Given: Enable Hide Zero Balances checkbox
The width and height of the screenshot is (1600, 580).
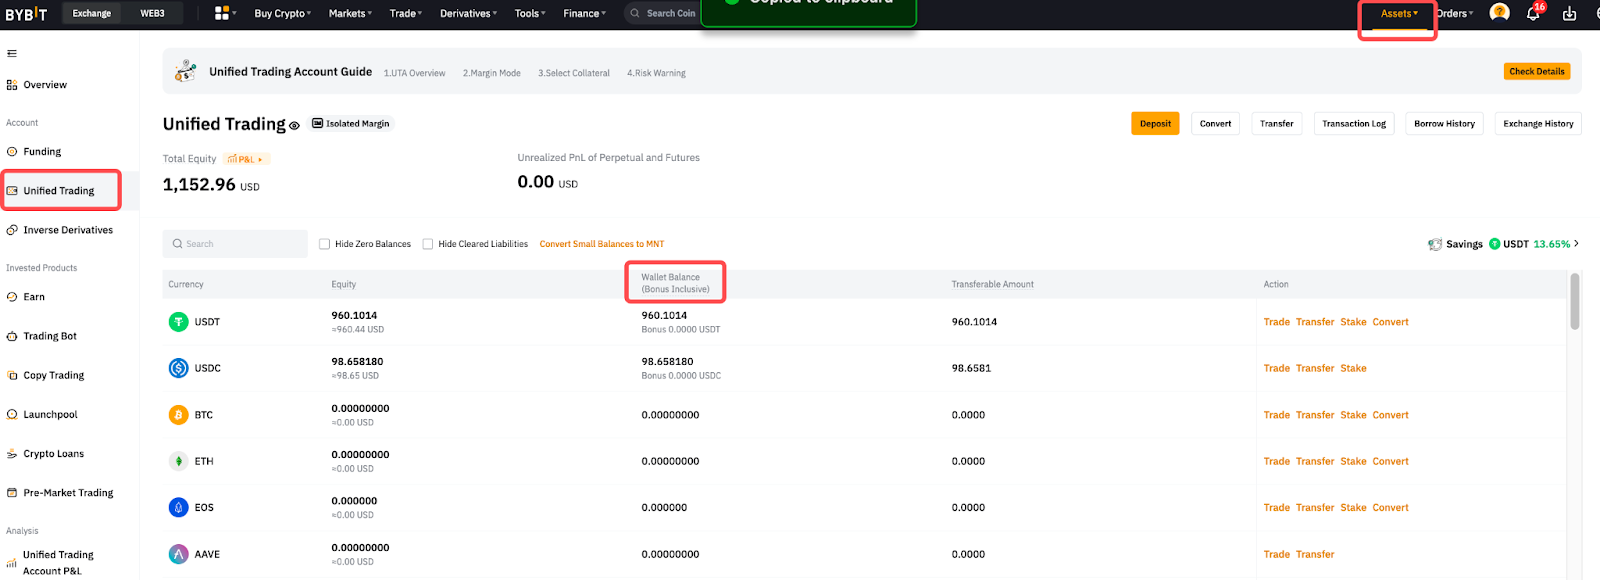Looking at the screenshot, I should (324, 244).
